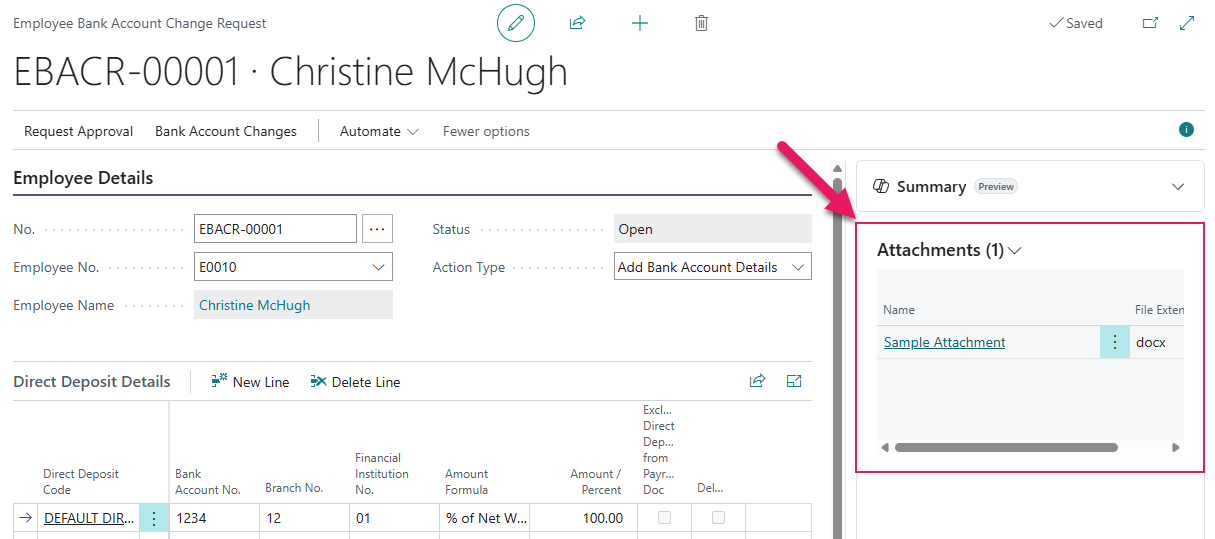This screenshot has height=539, width=1215.
Task: Toggle Excl. Direct Deposit from Payroll Doc checkbox
Action: (x=664, y=518)
